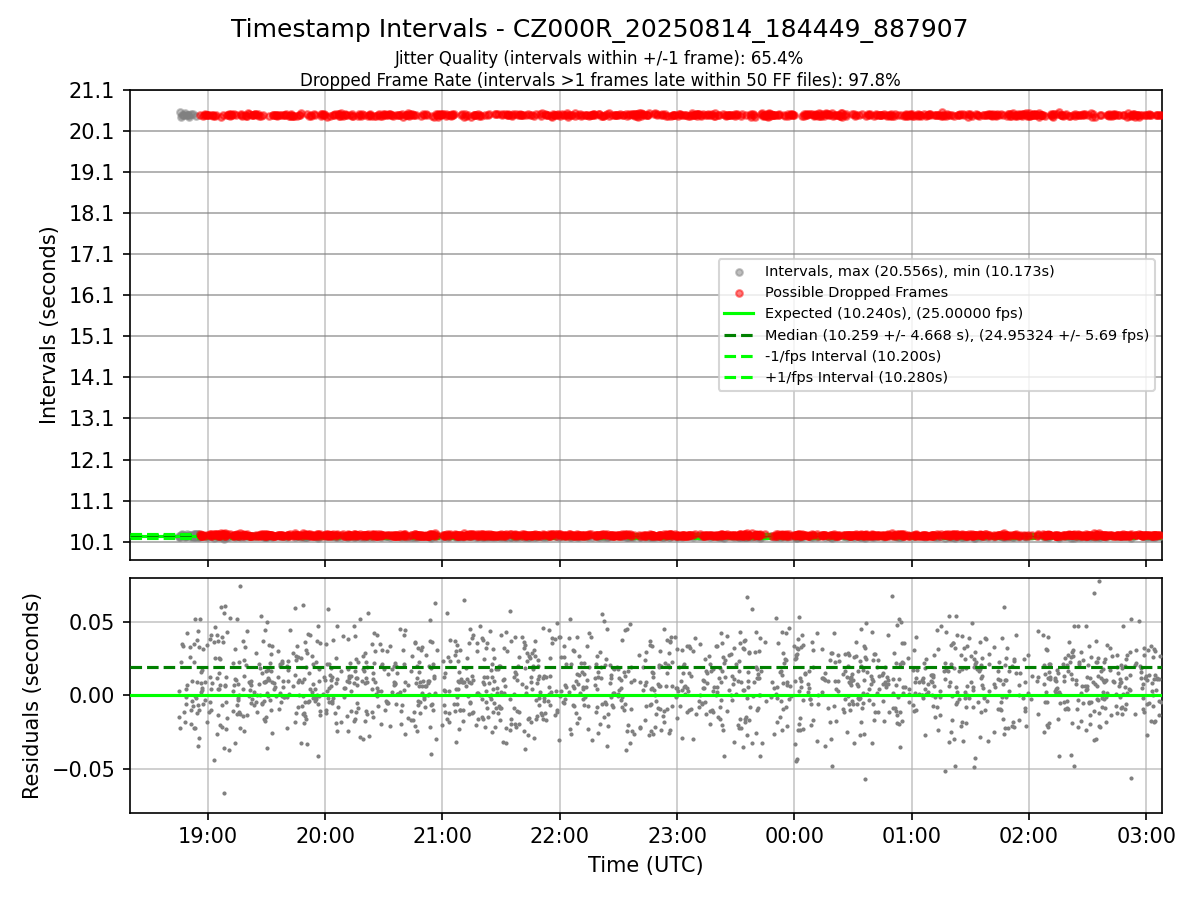Viewport: 1200px width, 900px height.
Task: Click the dark green dashed median legend sample
Action: pyautogui.click(x=739, y=335)
